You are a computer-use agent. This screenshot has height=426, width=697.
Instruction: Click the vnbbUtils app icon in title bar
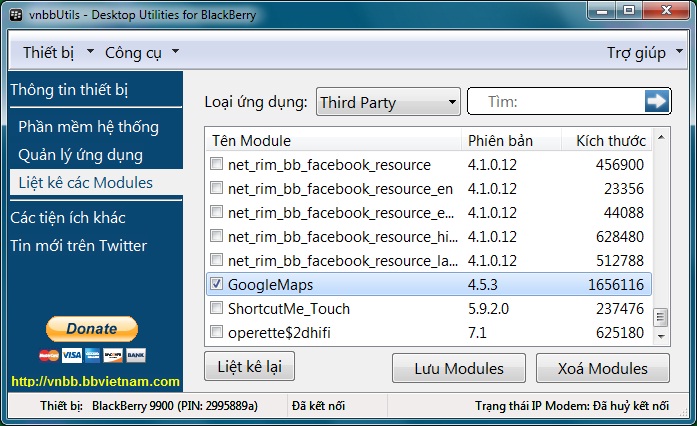(12, 14)
